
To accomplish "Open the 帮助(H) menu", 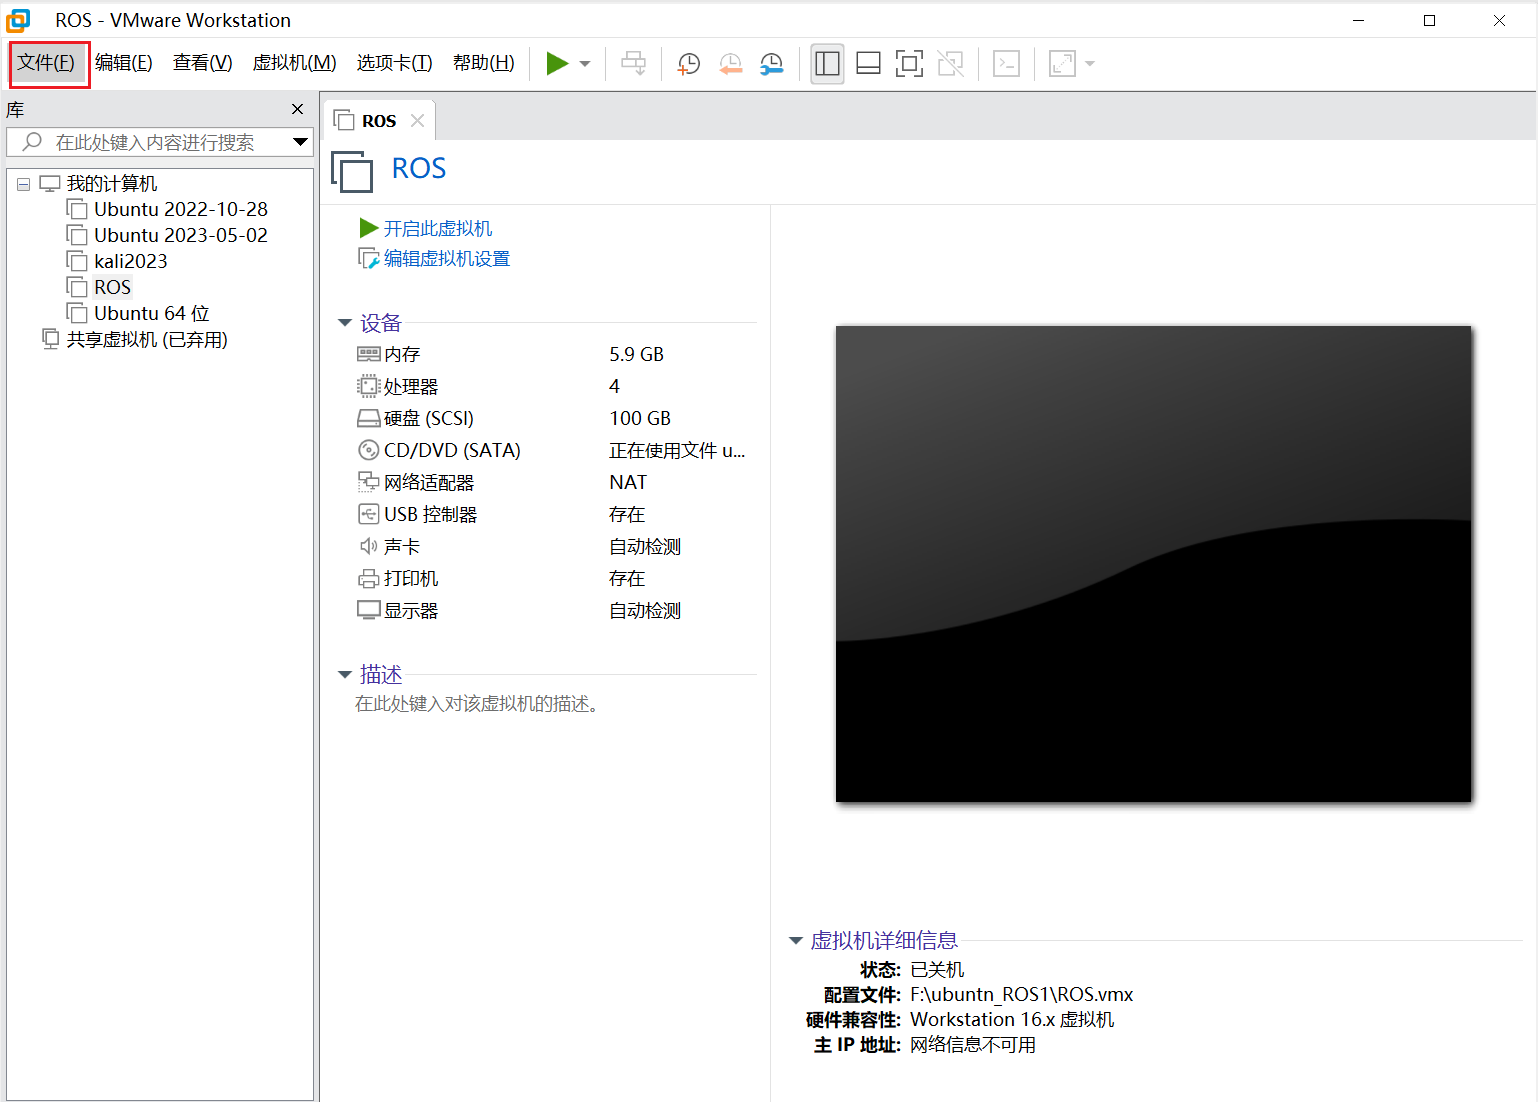I will pyautogui.click(x=484, y=63).
